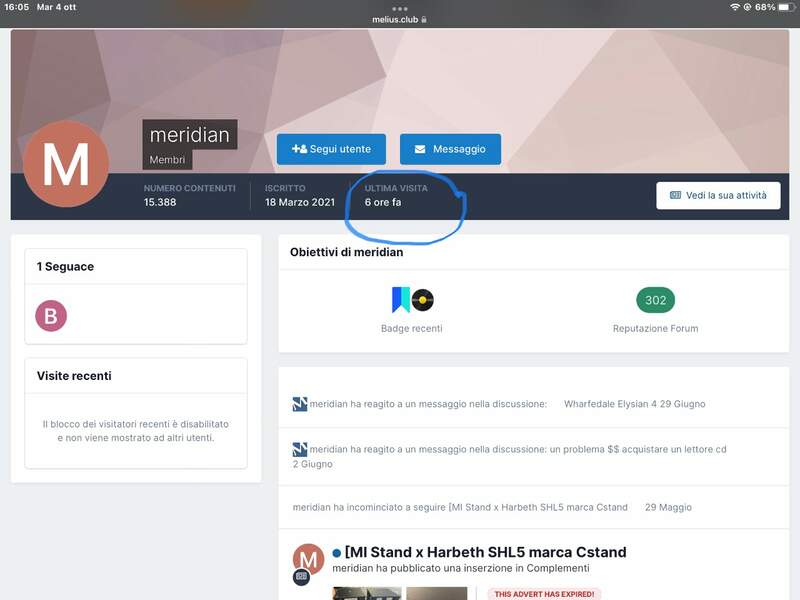Click the blue unread dot before advert title
The width and height of the screenshot is (800, 600).
[x=337, y=553]
